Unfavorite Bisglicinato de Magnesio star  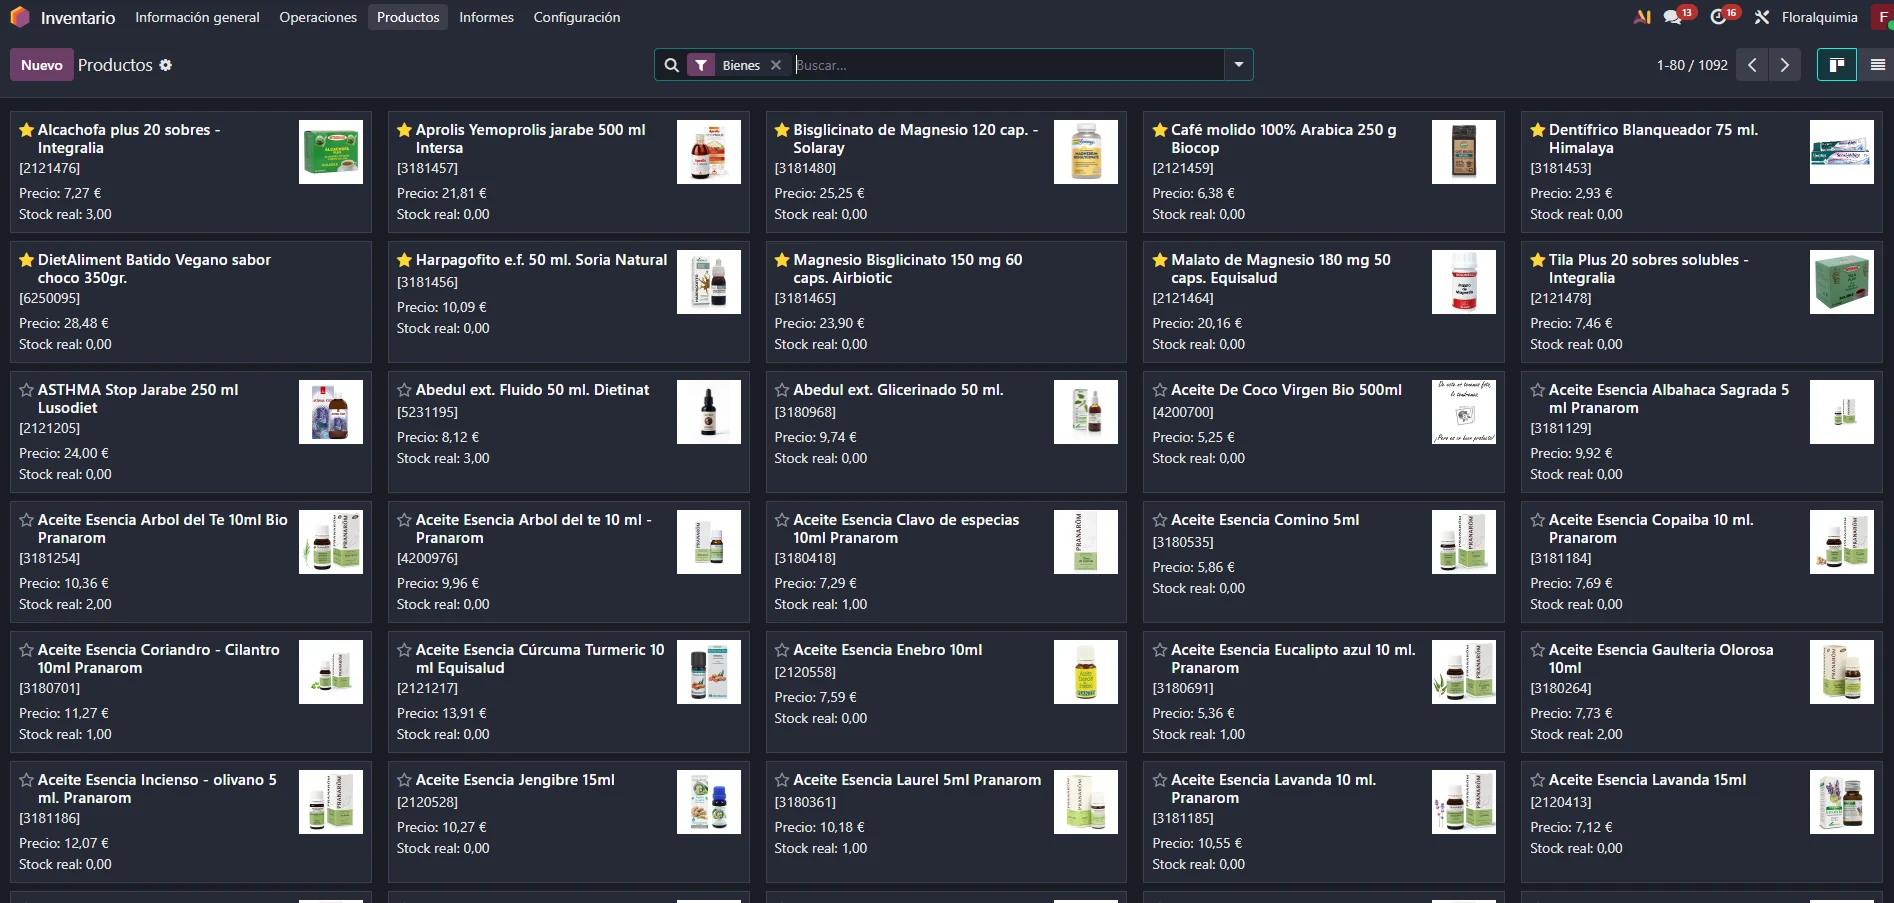point(782,130)
